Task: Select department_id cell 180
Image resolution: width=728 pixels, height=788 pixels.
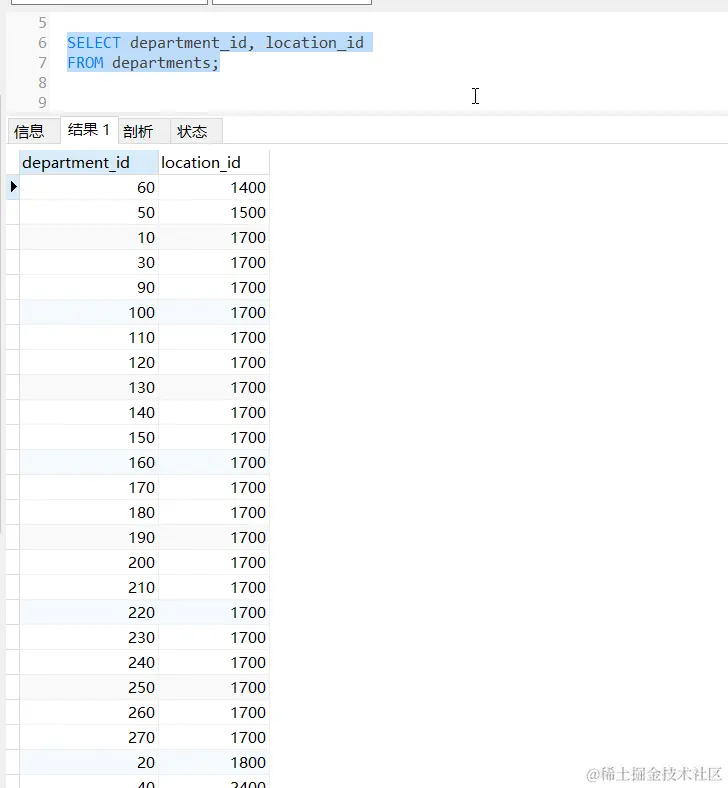Action: pos(88,513)
